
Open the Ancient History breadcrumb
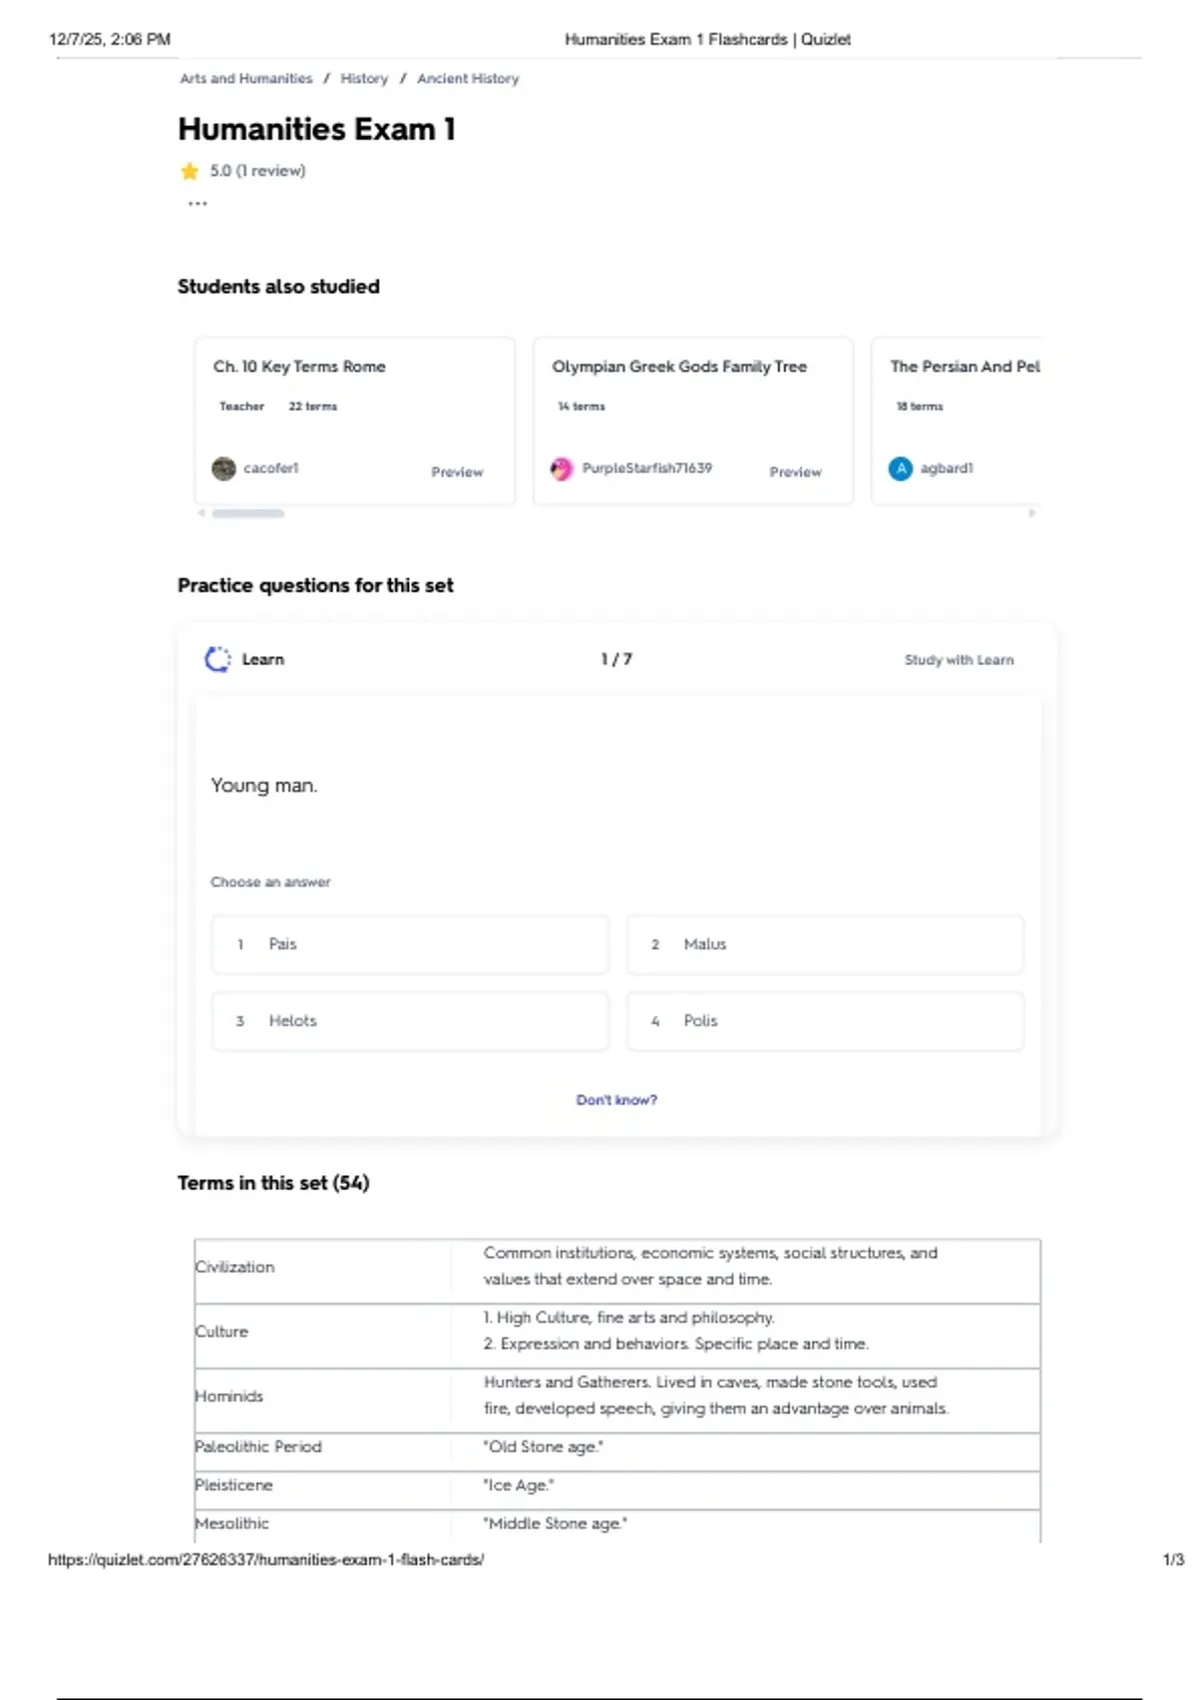pyautogui.click(x=468, y=78)
